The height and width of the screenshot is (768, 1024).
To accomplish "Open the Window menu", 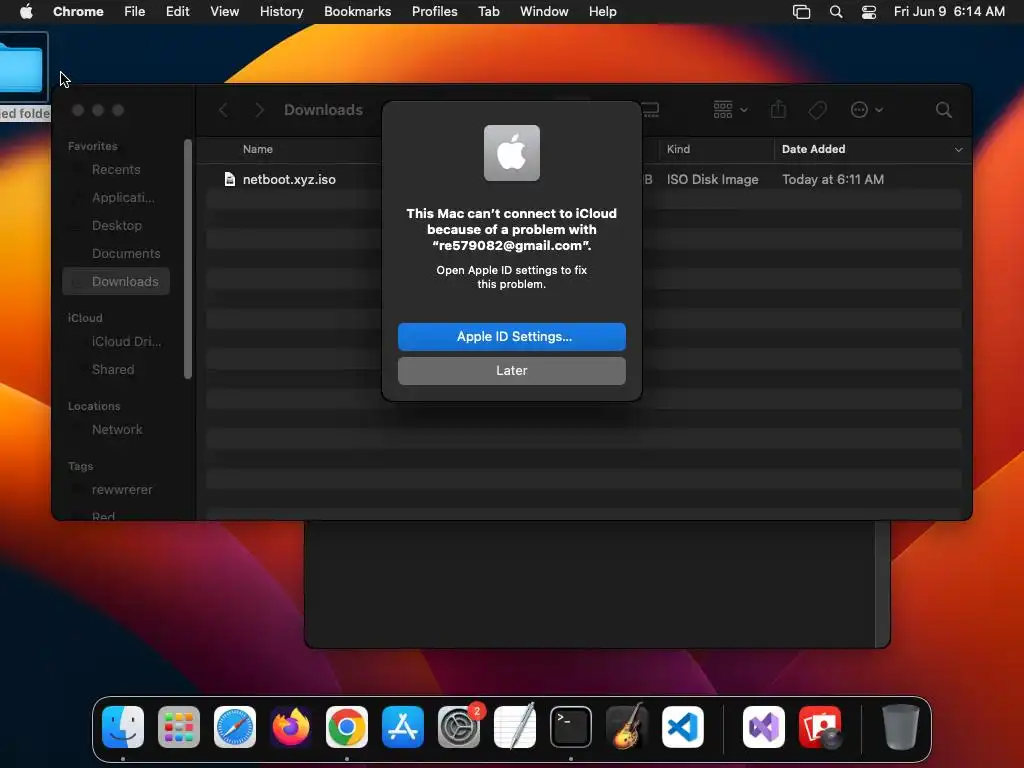I will click(x=544, y=12).
